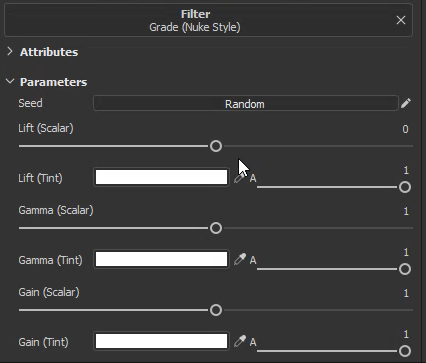Viewport: 426px width, 363px height.
Task: Pick color with Gain (Tint) eyedropper
Action: (240, 341)
